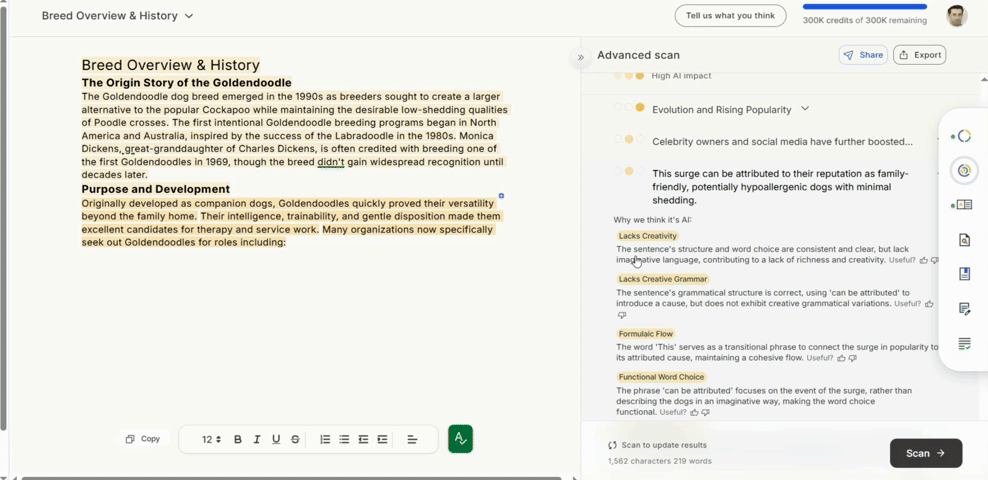Click the Purpose and Development heading
988x480 pixels.
(156, 189)
